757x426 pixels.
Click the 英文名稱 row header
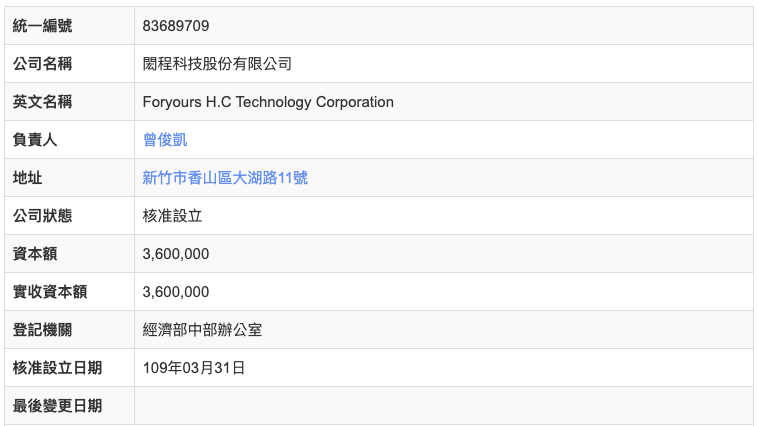(x=42, y=102)
